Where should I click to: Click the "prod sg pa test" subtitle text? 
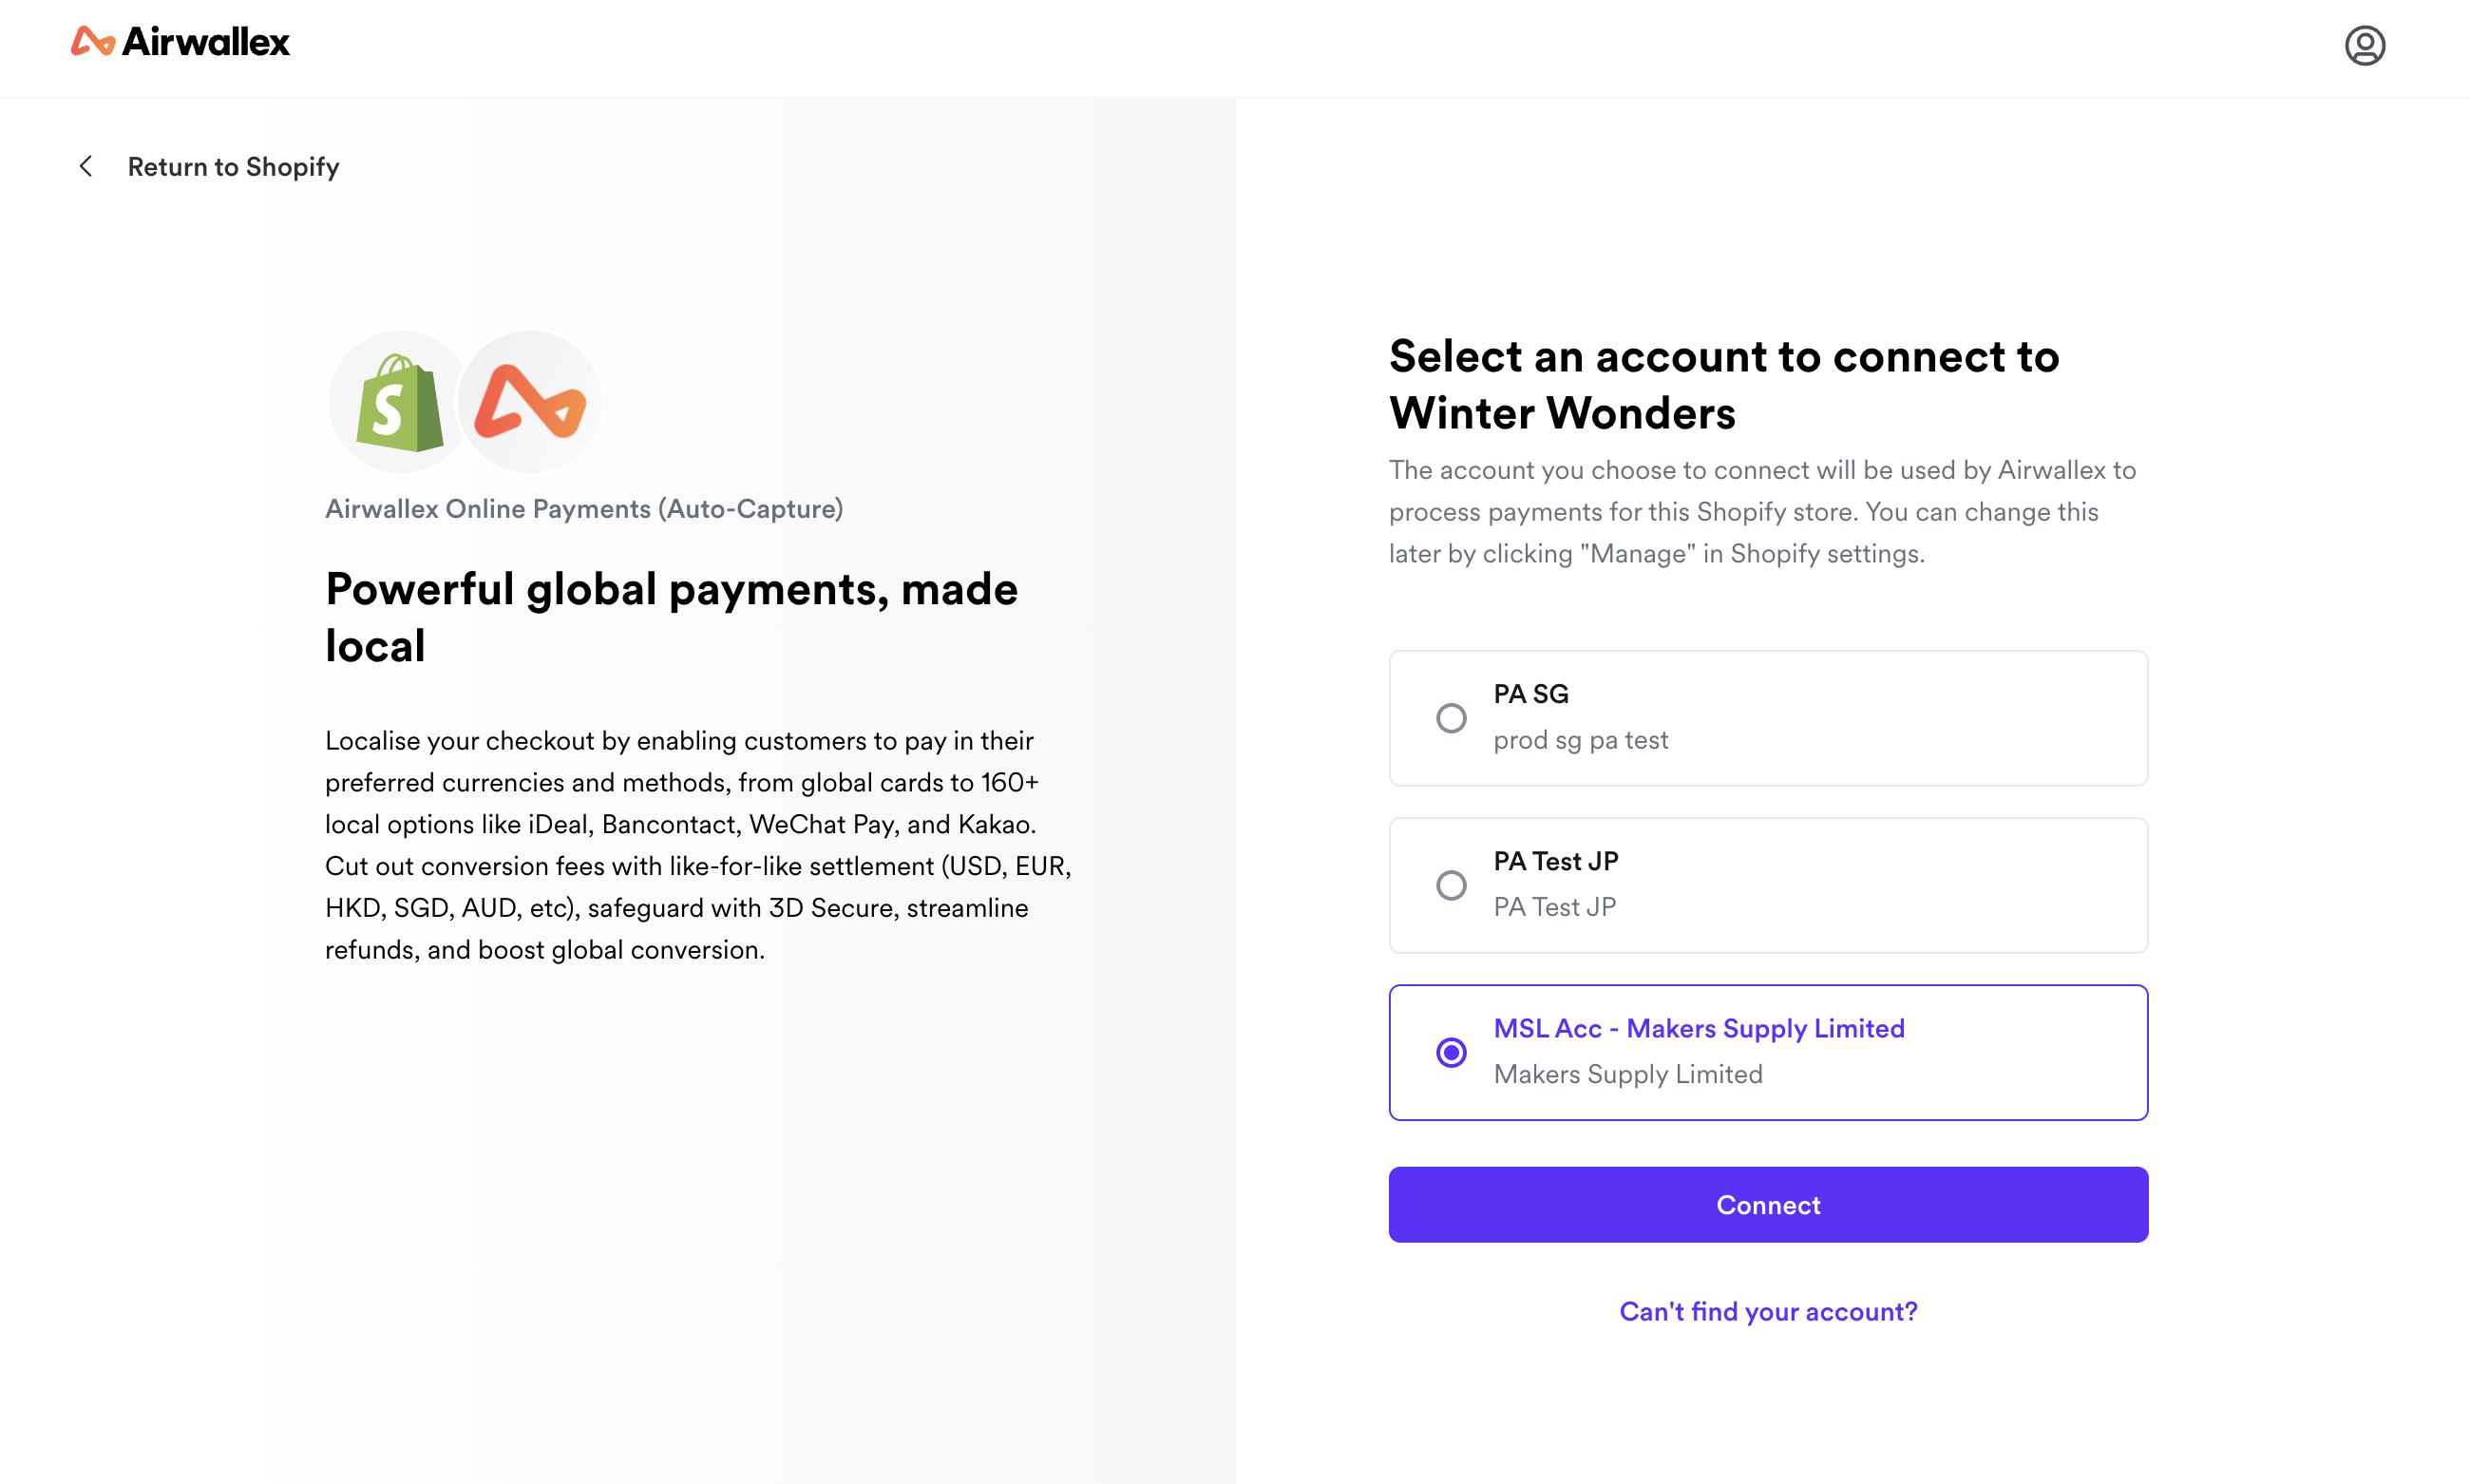pyautogui.click(x=1580, y=740)
